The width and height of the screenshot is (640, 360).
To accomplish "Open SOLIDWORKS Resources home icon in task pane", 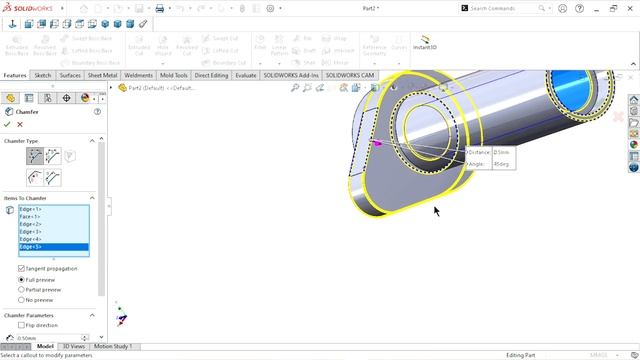I will [x=633, y=100].
